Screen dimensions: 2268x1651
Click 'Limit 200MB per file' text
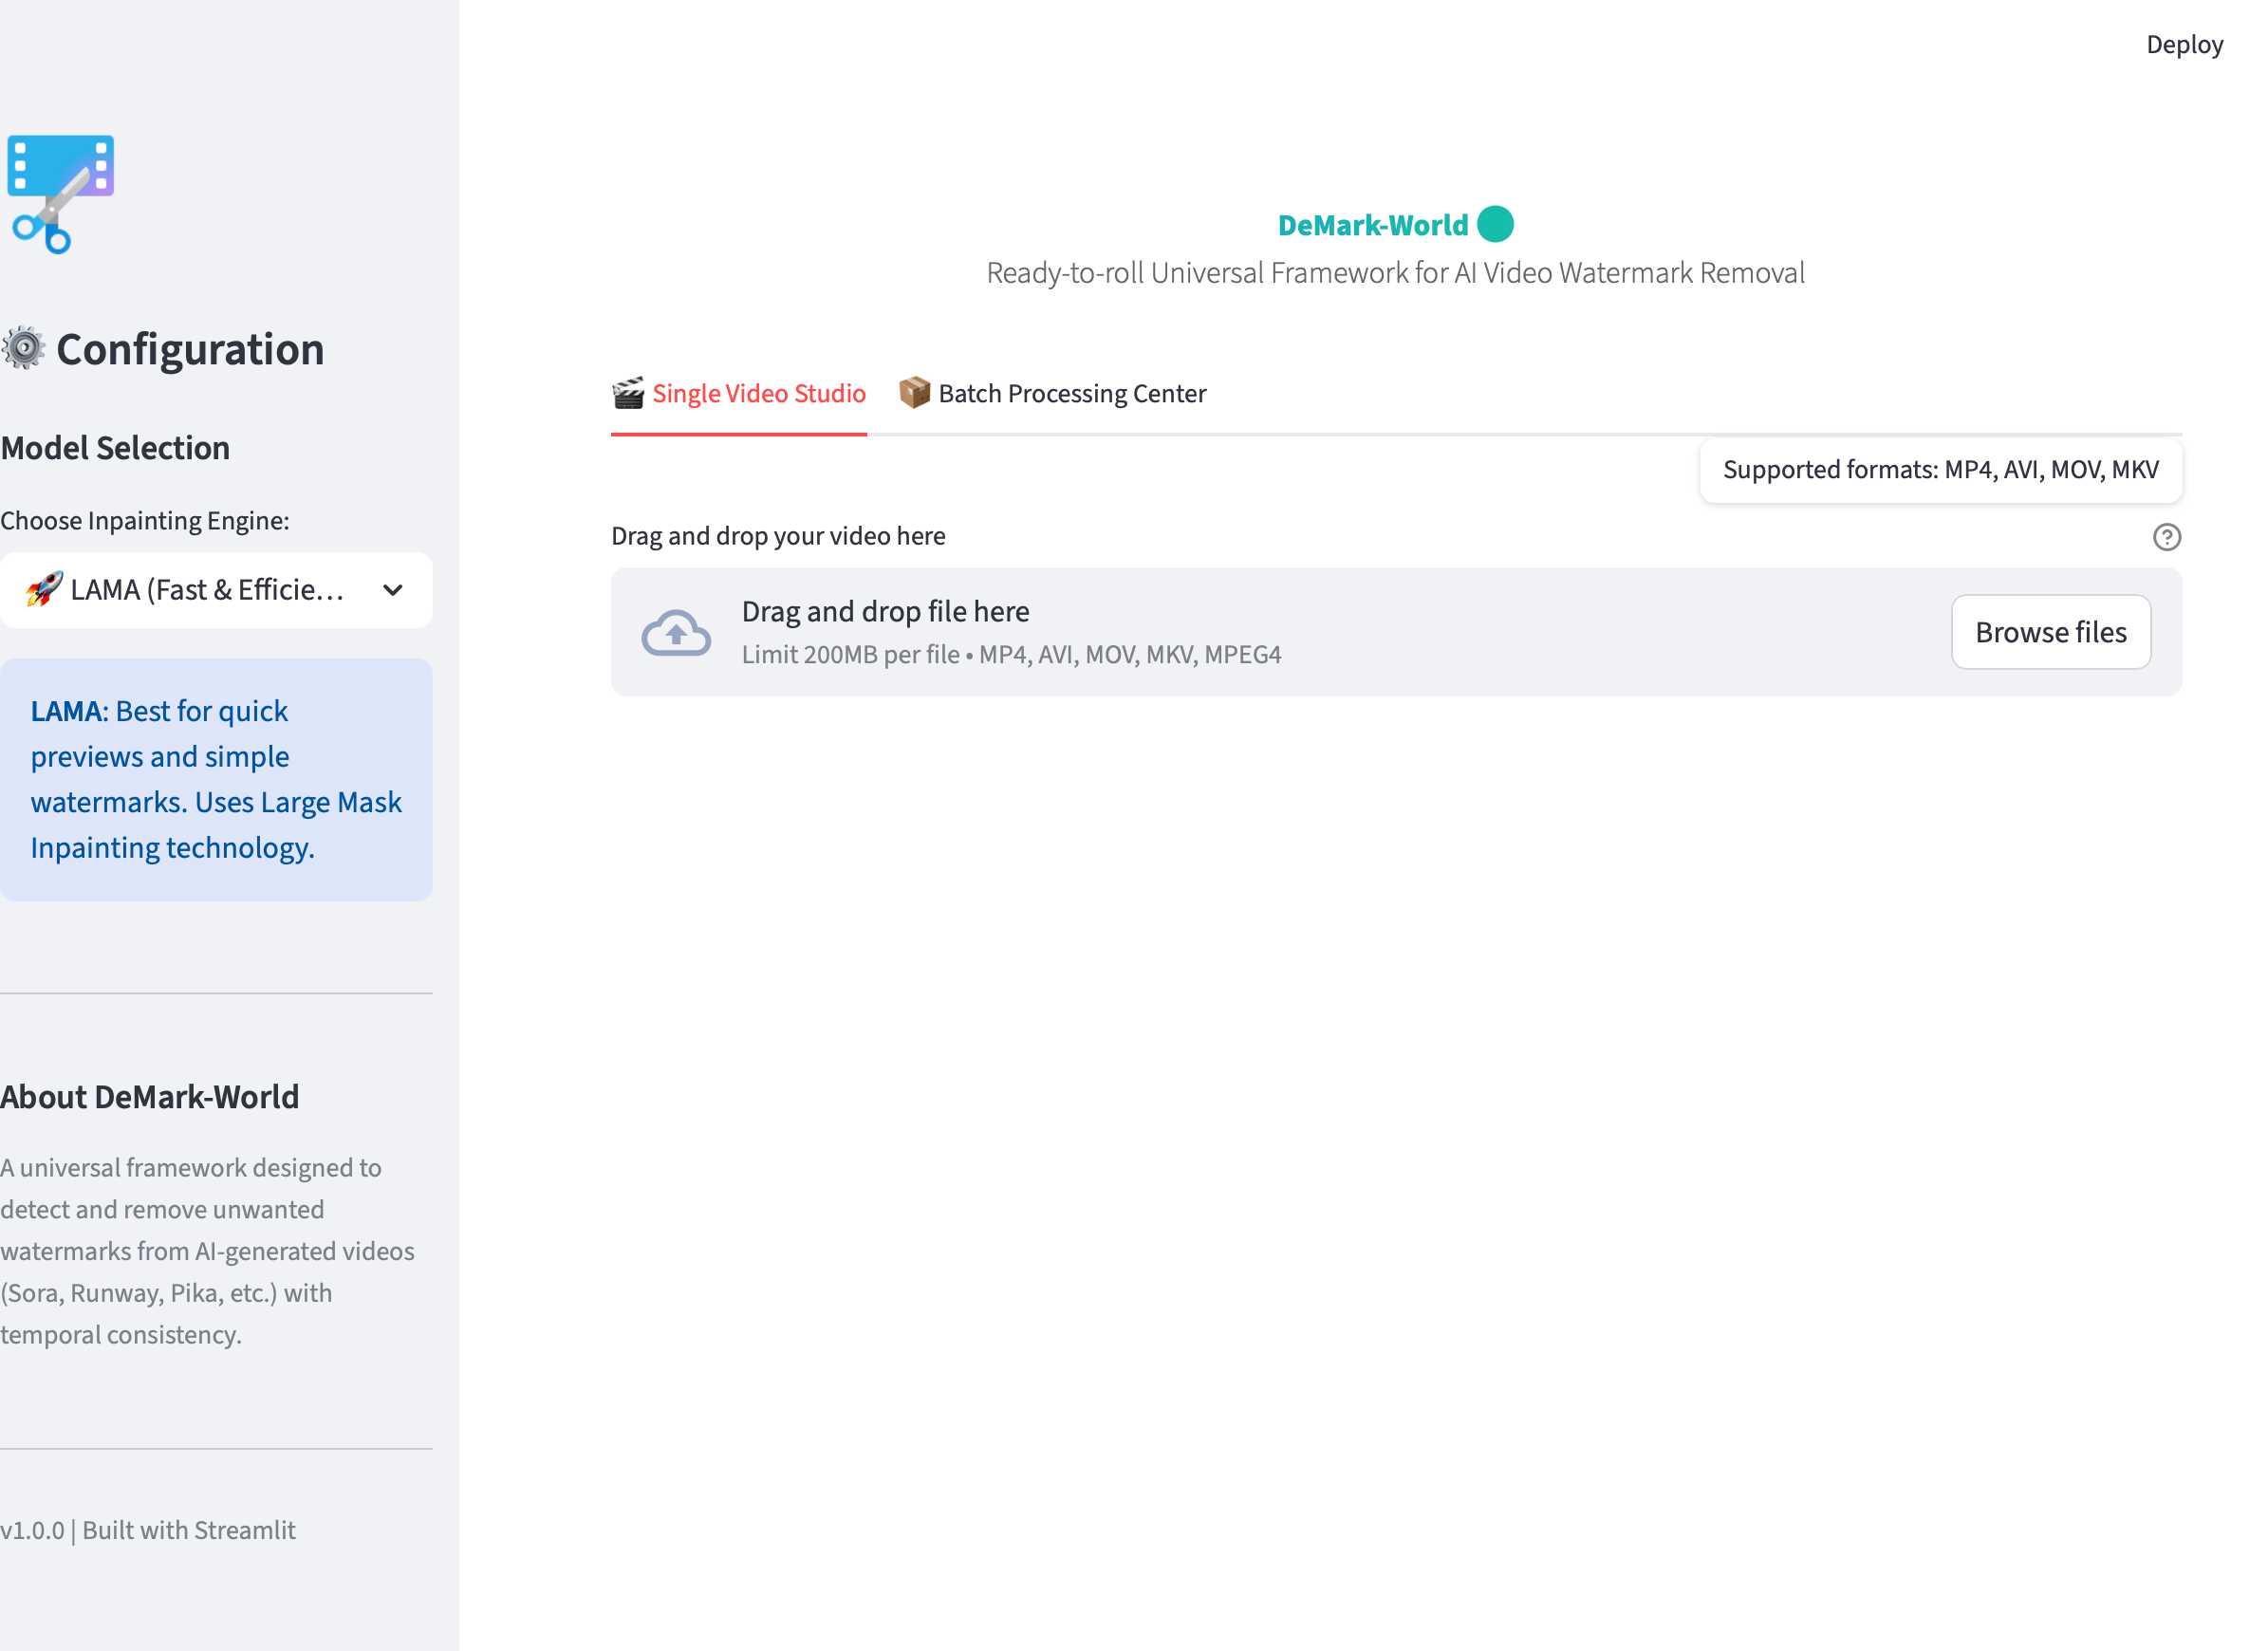click(x=851, y=654)
